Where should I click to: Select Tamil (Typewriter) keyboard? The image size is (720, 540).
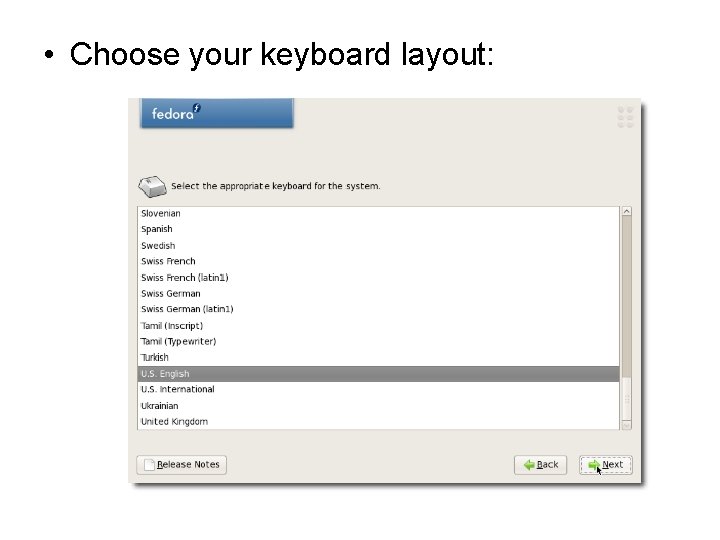[179, 341]
